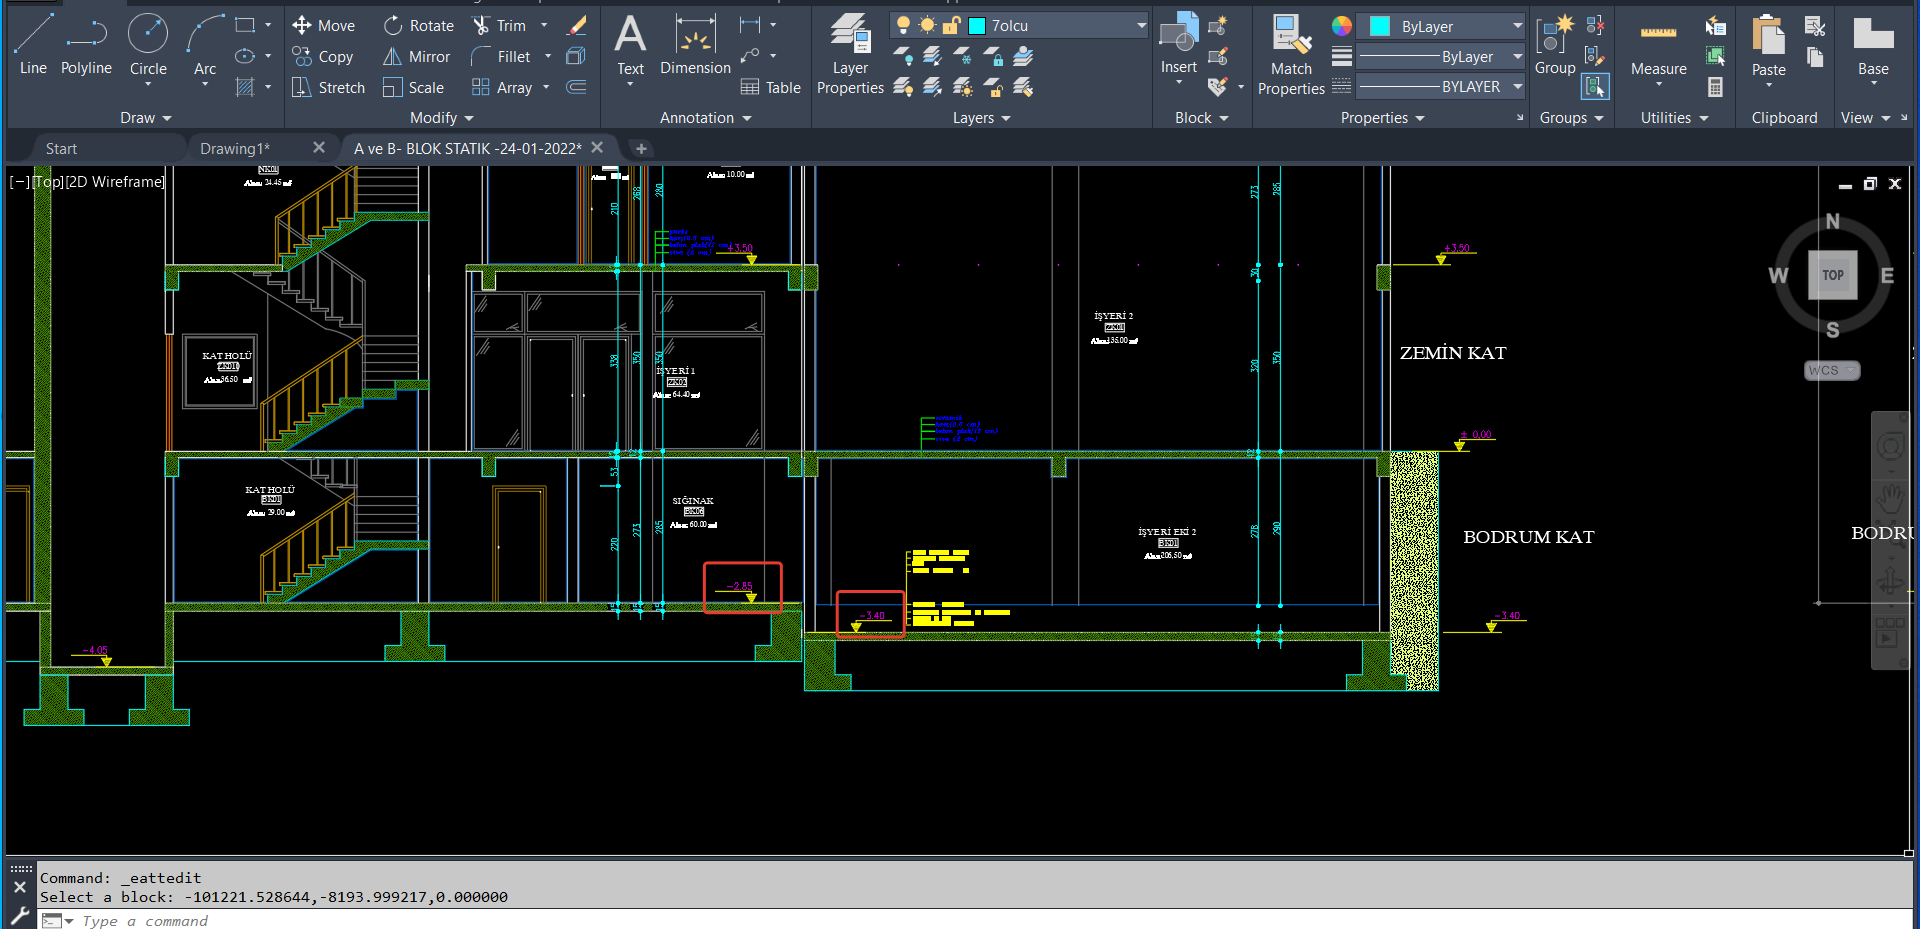Viewport: 1920px width, 929px height.
Task: Click the Base view tool
Action: click(x=1873, y=45)
